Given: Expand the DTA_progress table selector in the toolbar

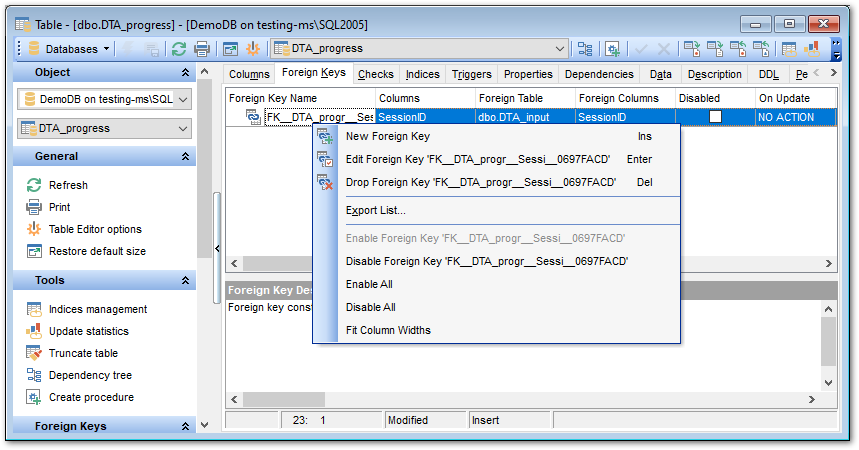Looking at the screenshot, I should click(559, 48).
